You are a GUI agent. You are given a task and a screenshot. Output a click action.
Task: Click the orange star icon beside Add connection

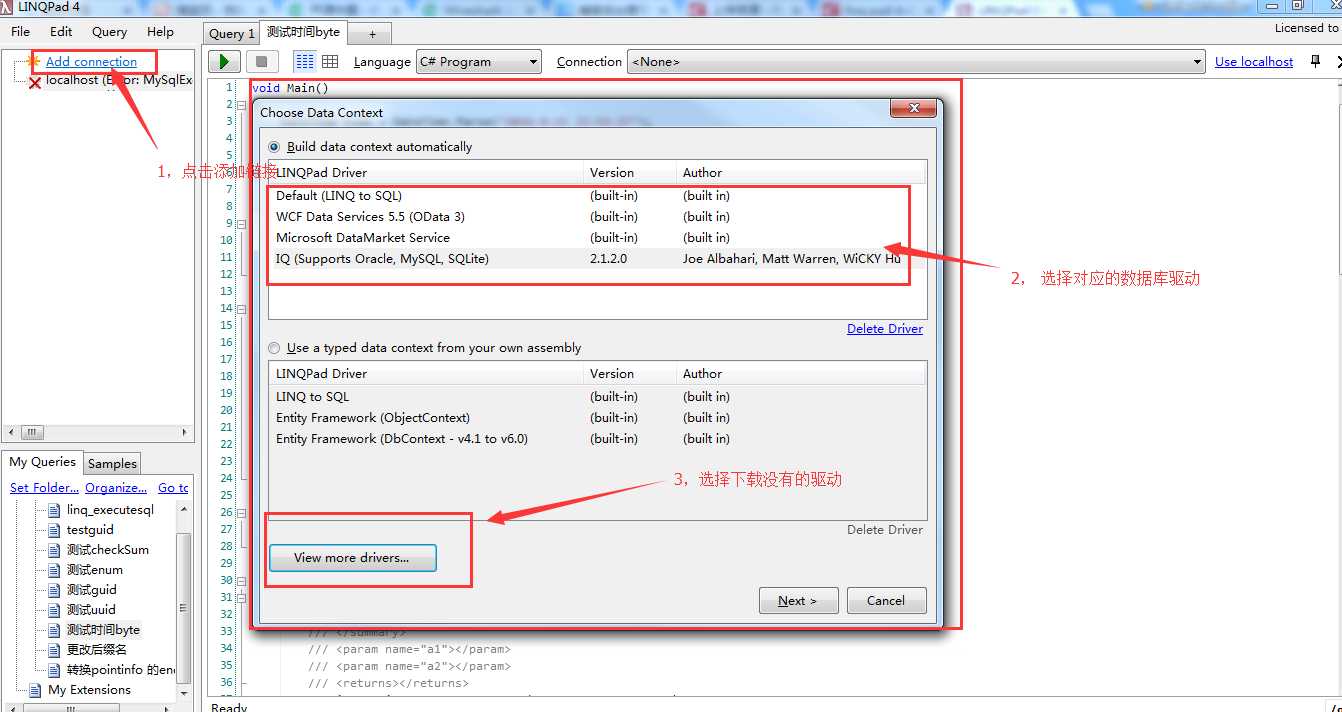[x=33, y=62]
